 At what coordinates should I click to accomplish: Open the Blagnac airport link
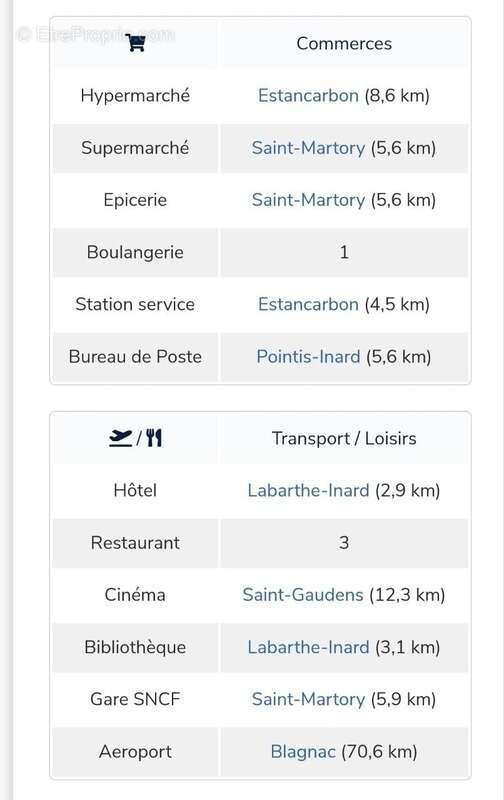(x=303, y=752)
